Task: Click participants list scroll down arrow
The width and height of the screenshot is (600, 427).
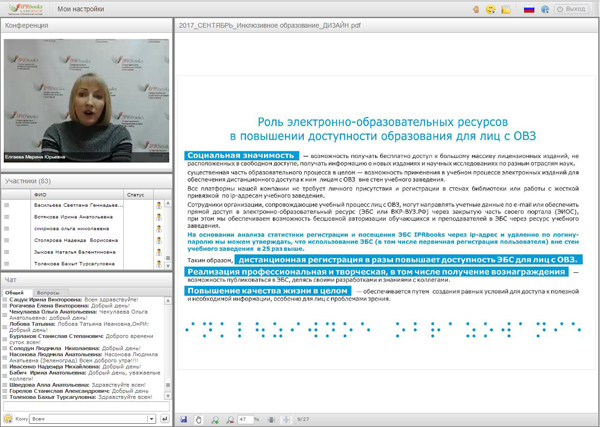Action: 168,265
